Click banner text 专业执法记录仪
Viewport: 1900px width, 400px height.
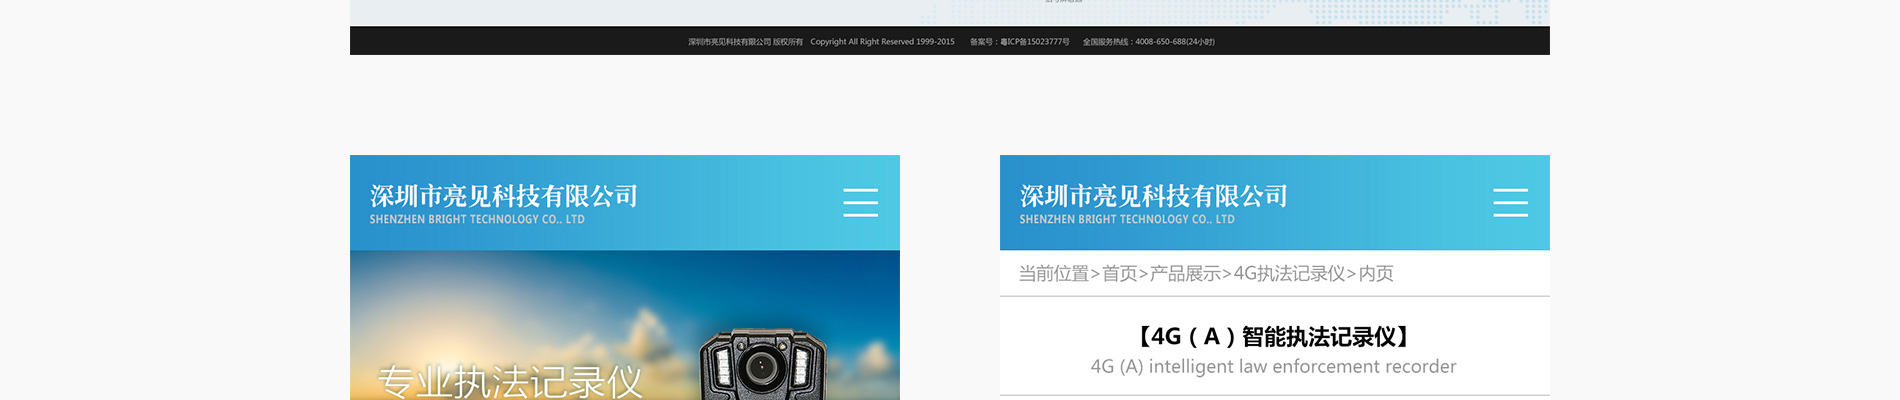coord(510,382)
